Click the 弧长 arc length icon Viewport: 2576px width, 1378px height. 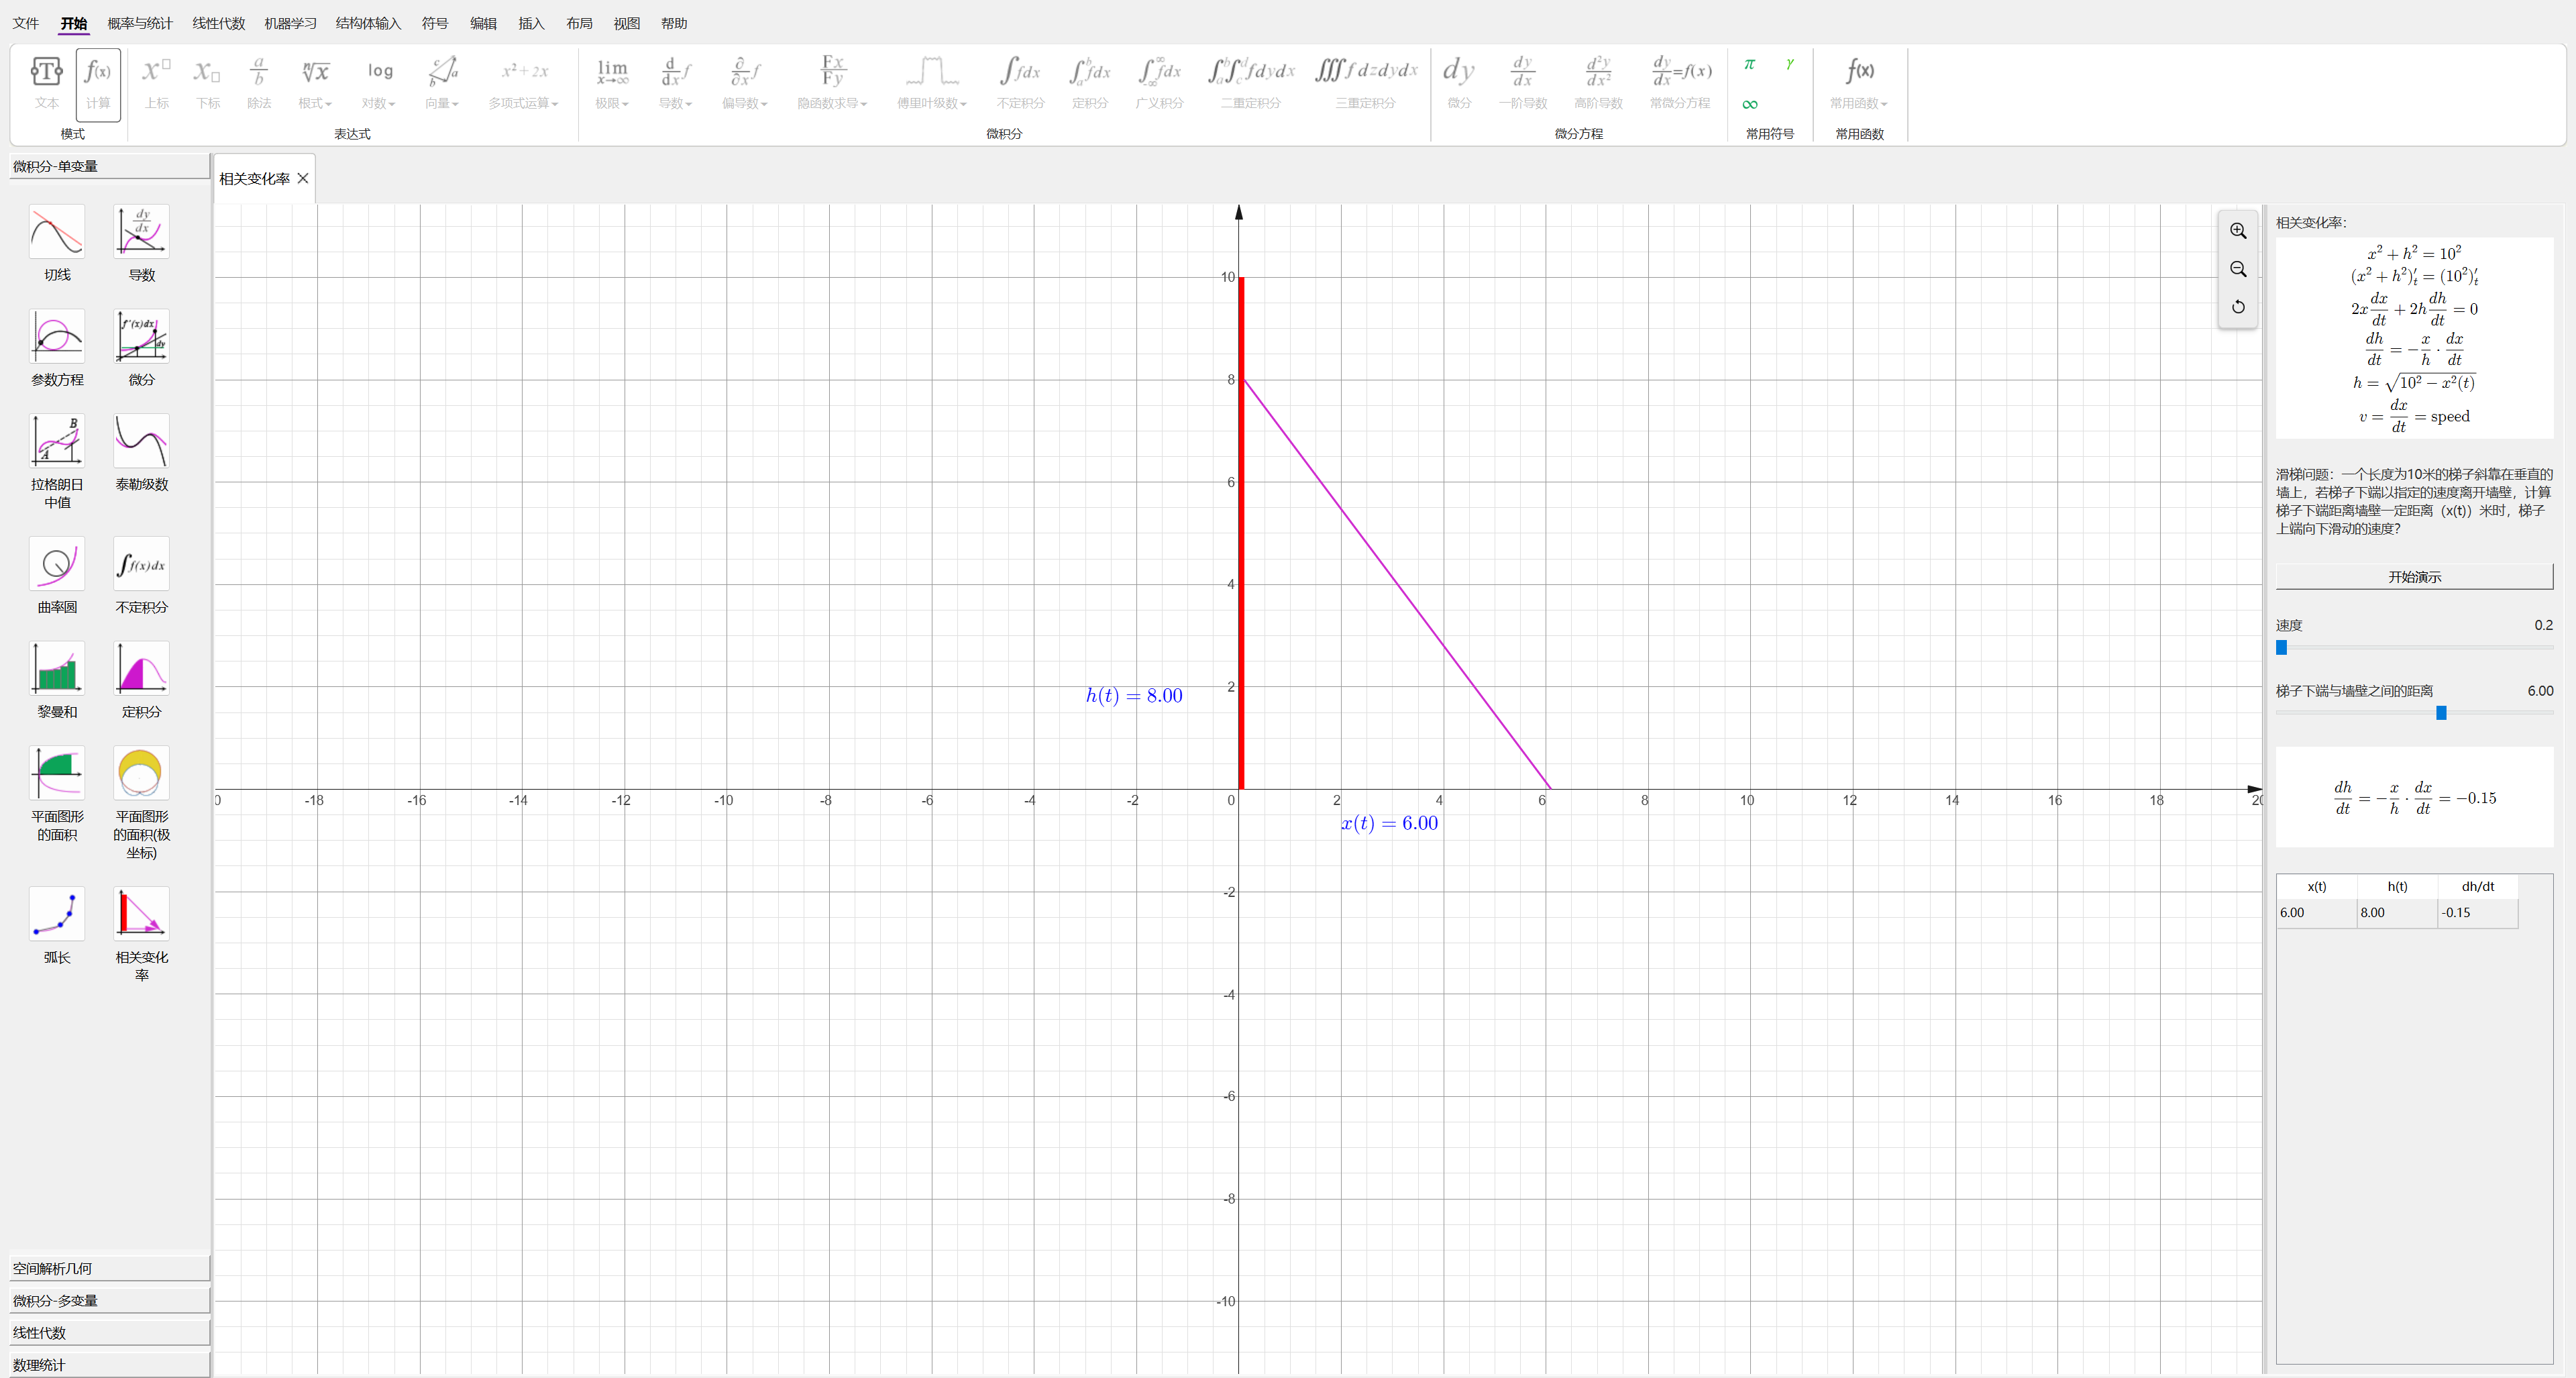tap(57, 913)
